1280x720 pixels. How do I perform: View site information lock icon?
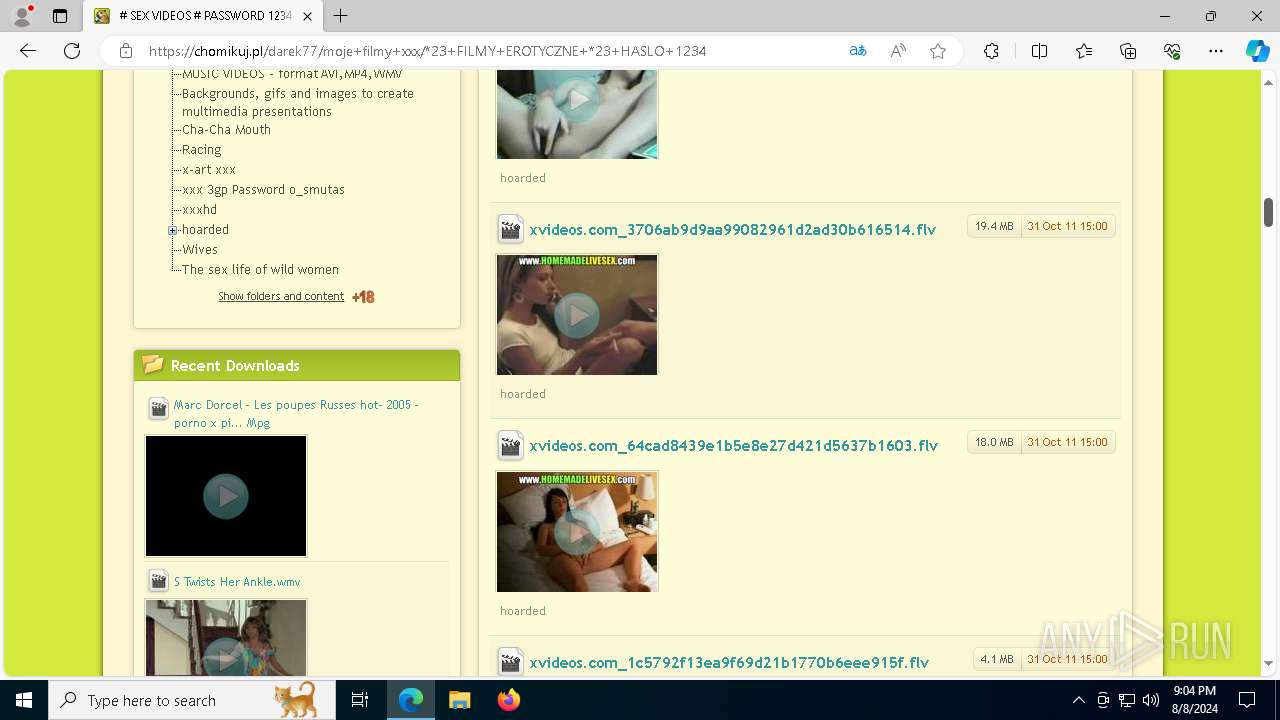tap(126, 51)
